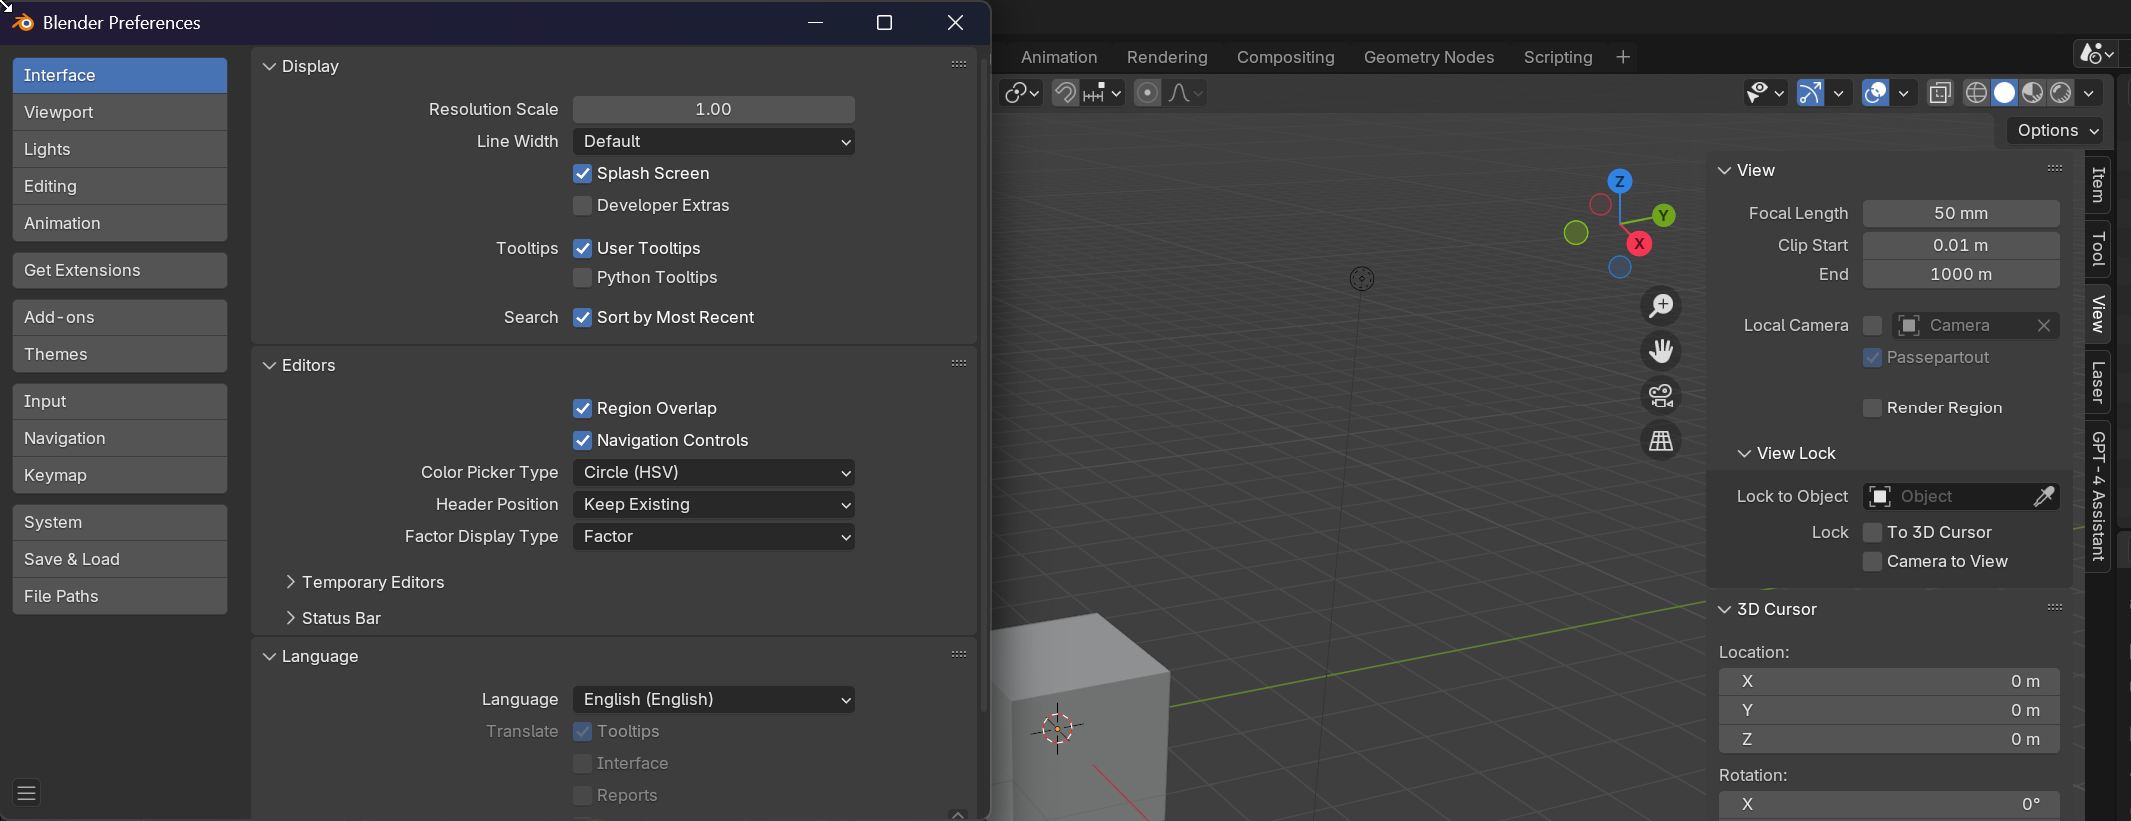Open Header Position dropdown

click(x=713, y=504)
